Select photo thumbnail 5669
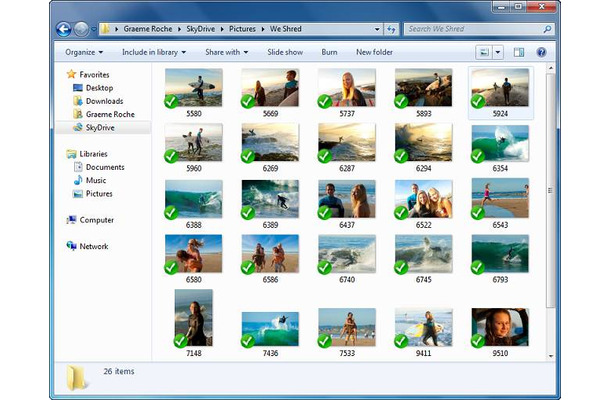 coord(270,88)
